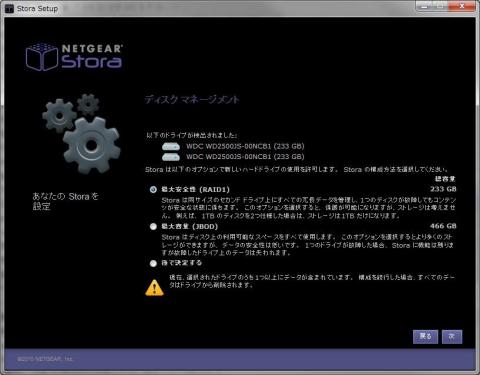Click the NETGEAR copyright footer text
The image size is (480, 375).
tap(45, 359)
